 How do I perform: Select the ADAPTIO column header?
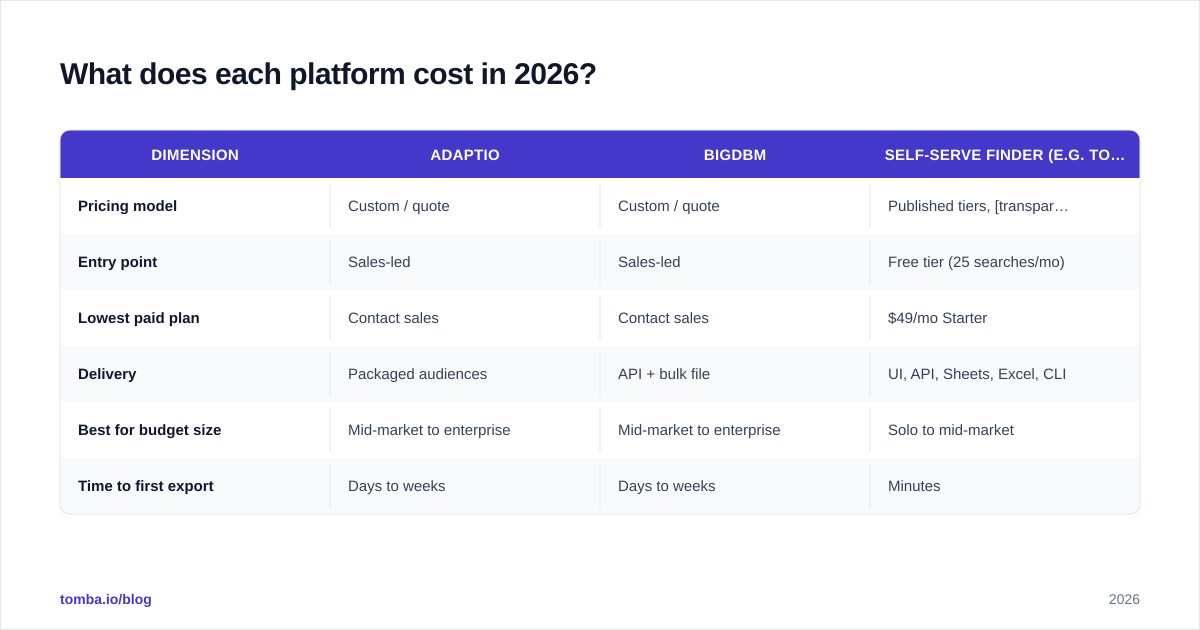pos(465,155)
